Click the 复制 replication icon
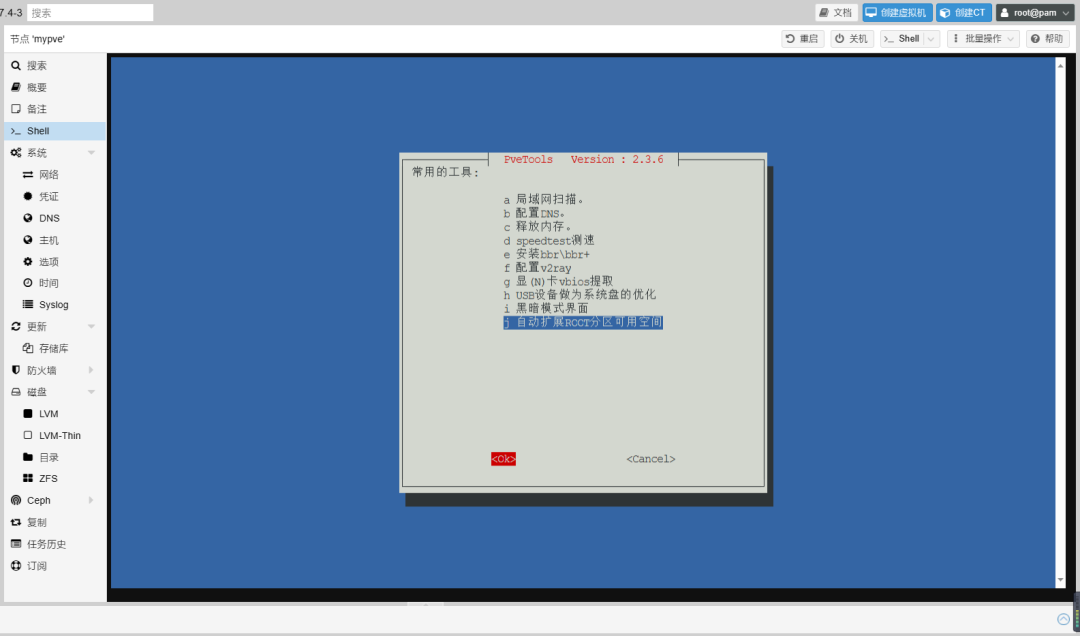The image size is (1080, 636). (16, 522)
